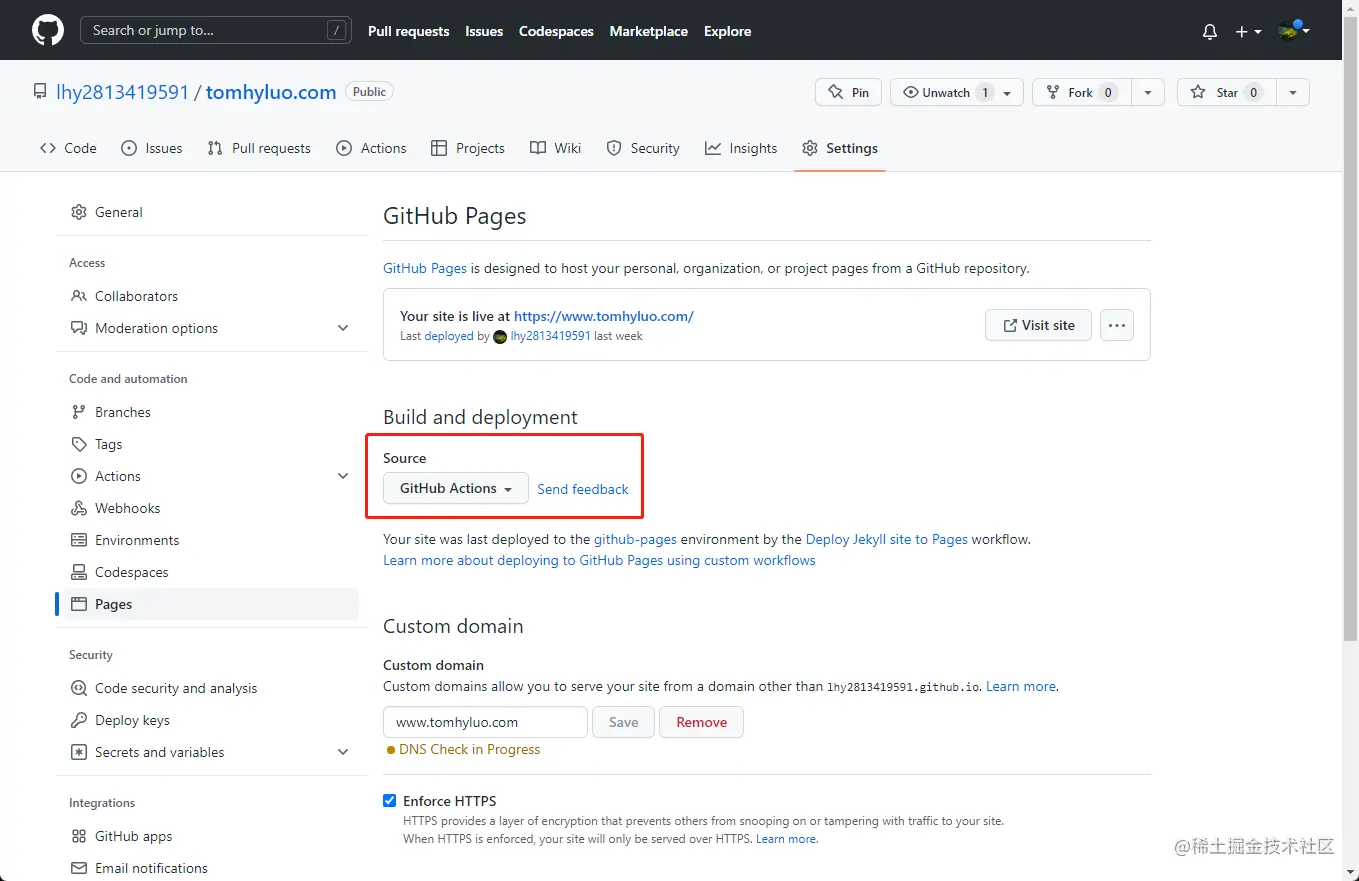Pin the repository with Pin button
The width and height of the screenshot is (1359, 881).
[x=848, y=92]
